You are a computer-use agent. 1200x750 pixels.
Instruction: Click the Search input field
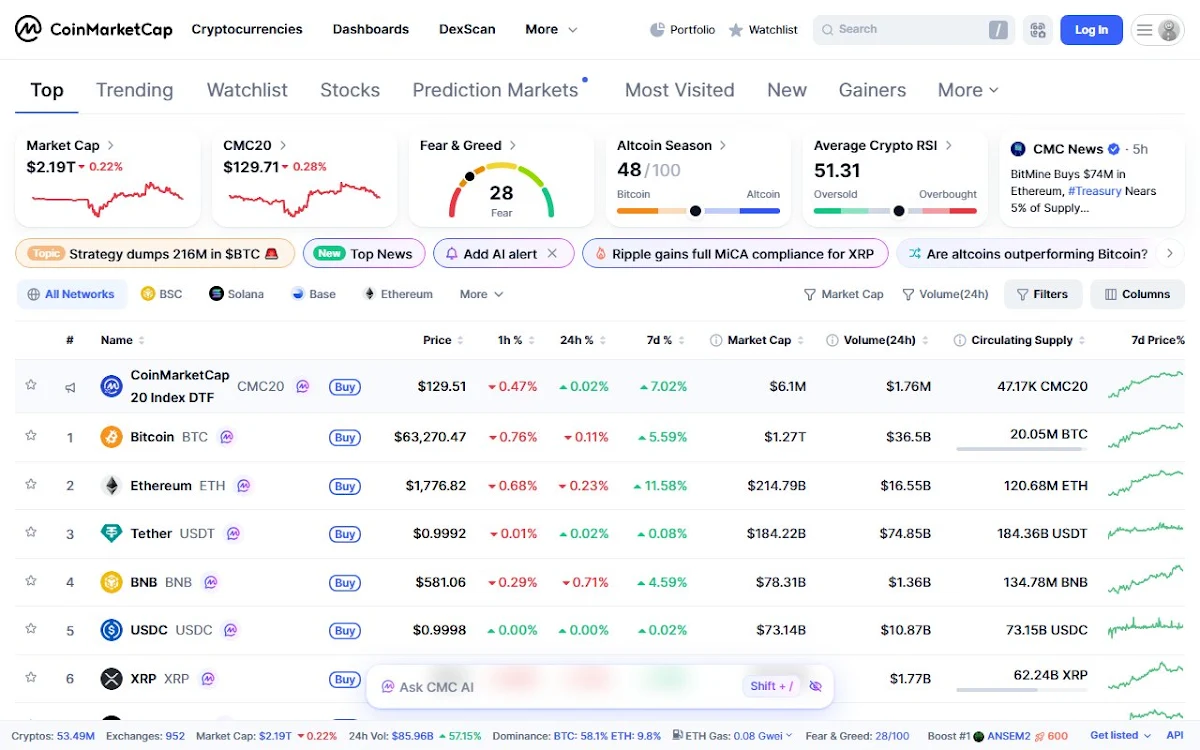tap(914, 30)
